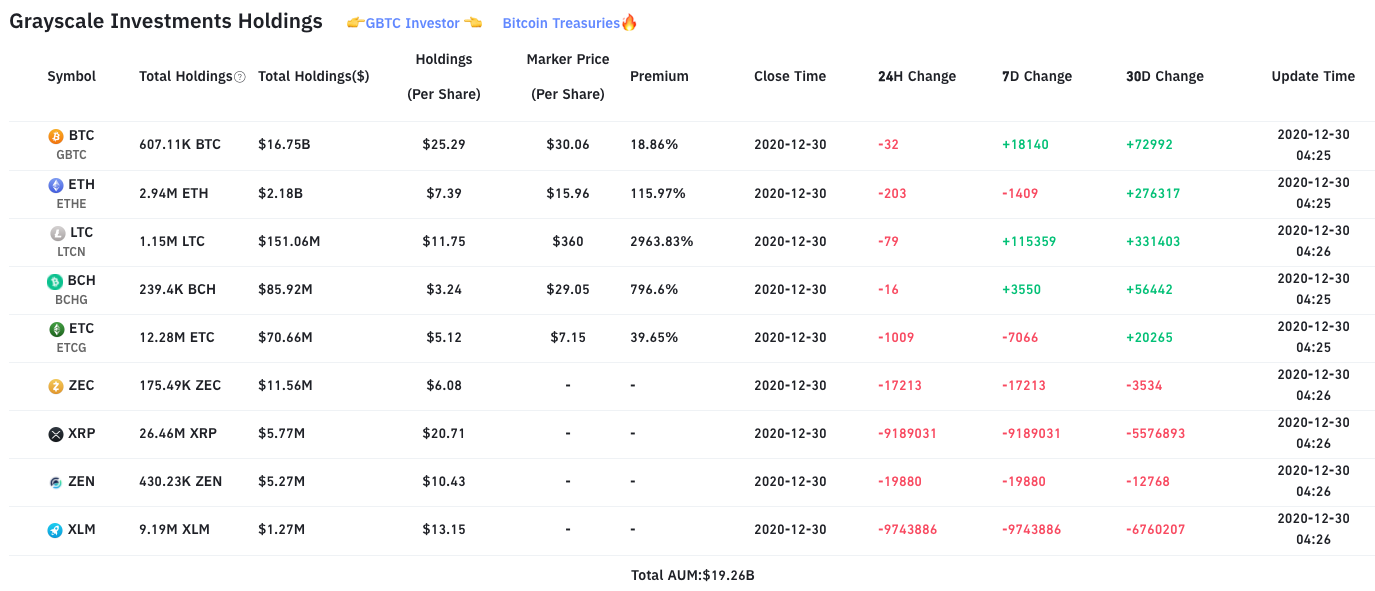Image resolution: width=1375 pixels, height=591 pixels.
Task: Click the Grayscale Investments Holdings title
Action: tap(166, 20)
